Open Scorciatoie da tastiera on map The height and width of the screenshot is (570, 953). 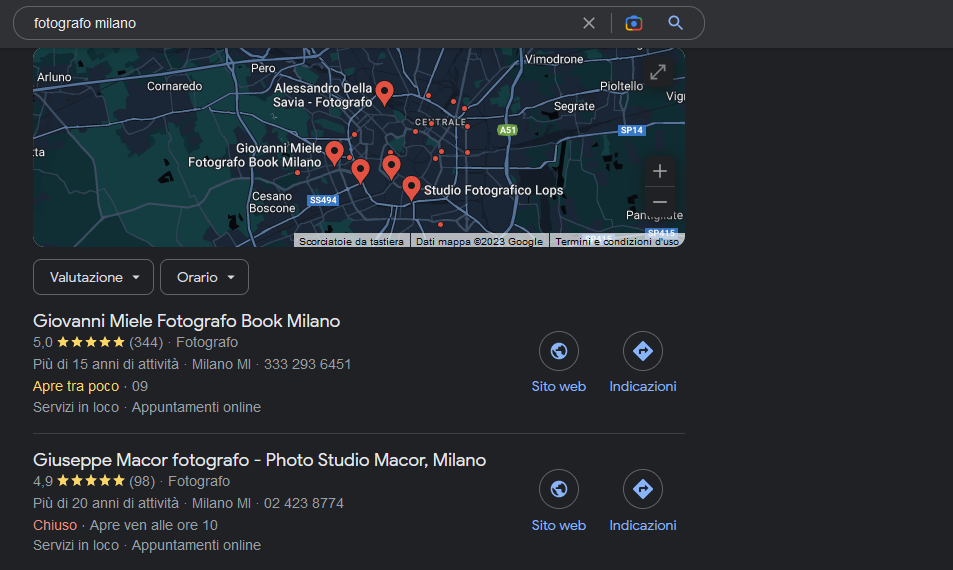tap(351, 241)
